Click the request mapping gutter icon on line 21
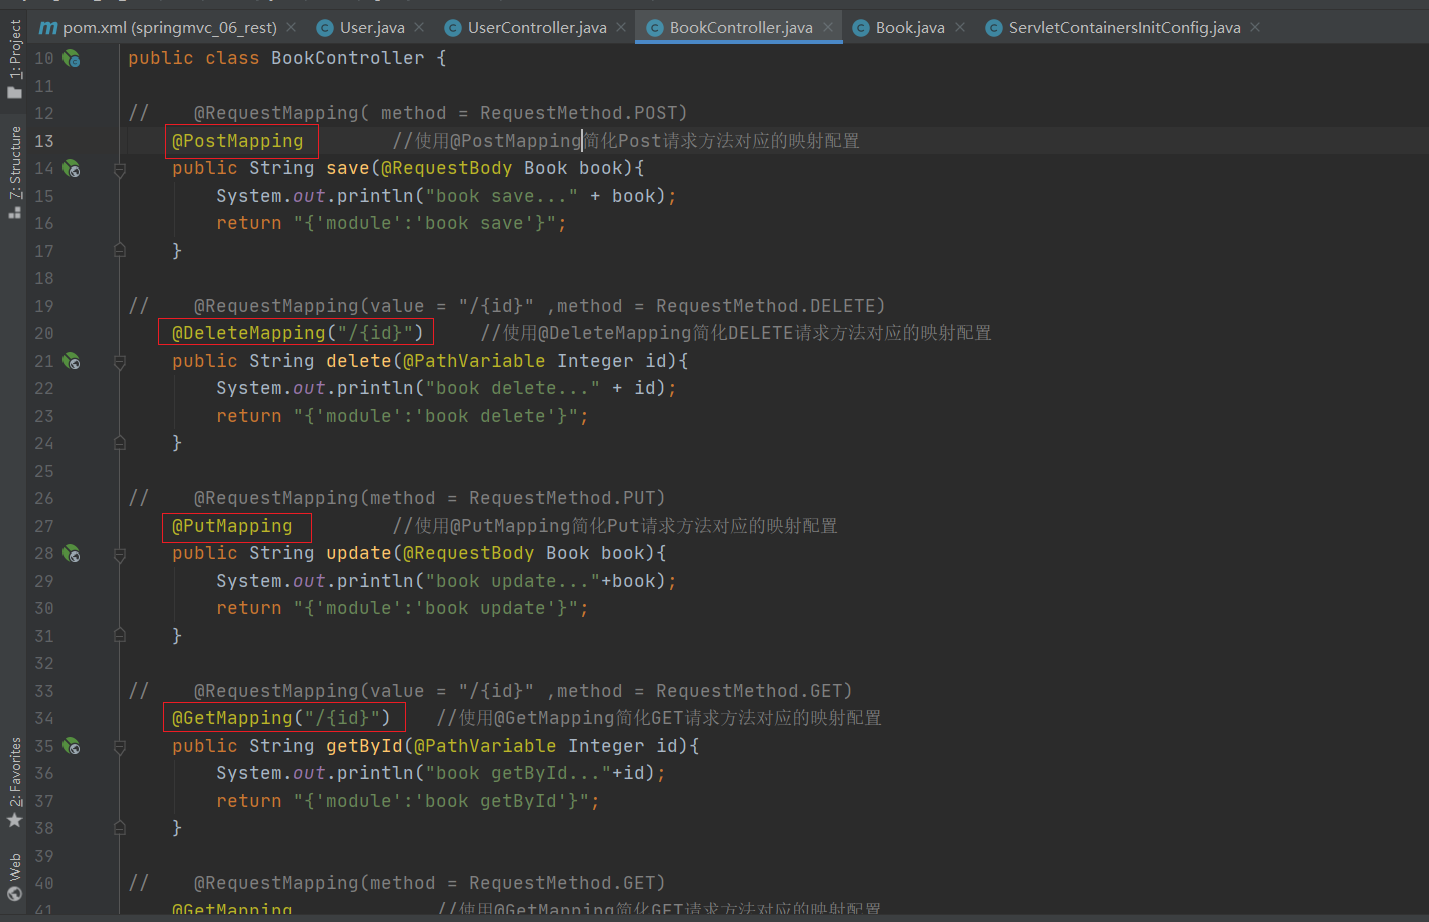The image size is (1429, 922). pyautogui.click(x=71, y=361)
